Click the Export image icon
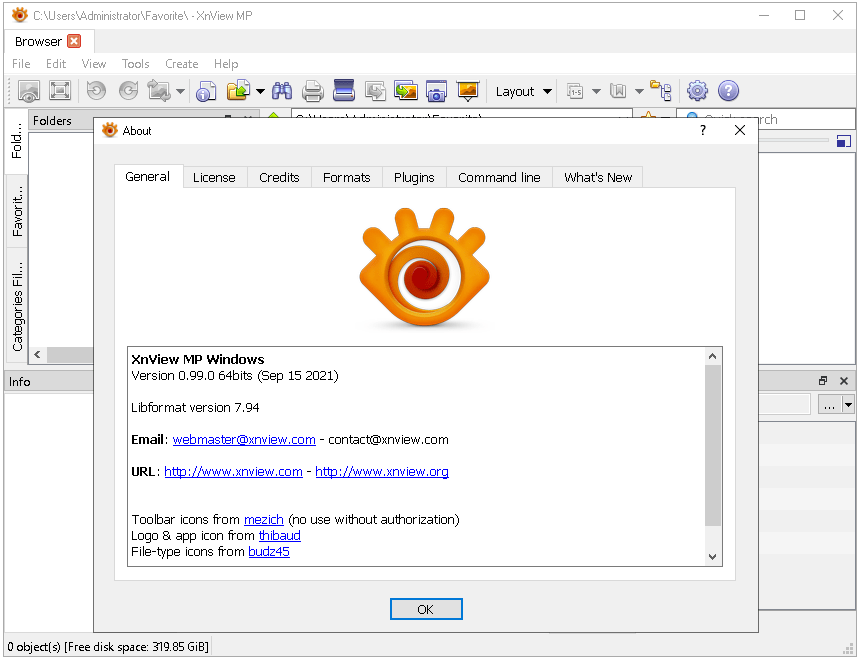This screenshot has width=860, height=659. [x=406, y=91]
